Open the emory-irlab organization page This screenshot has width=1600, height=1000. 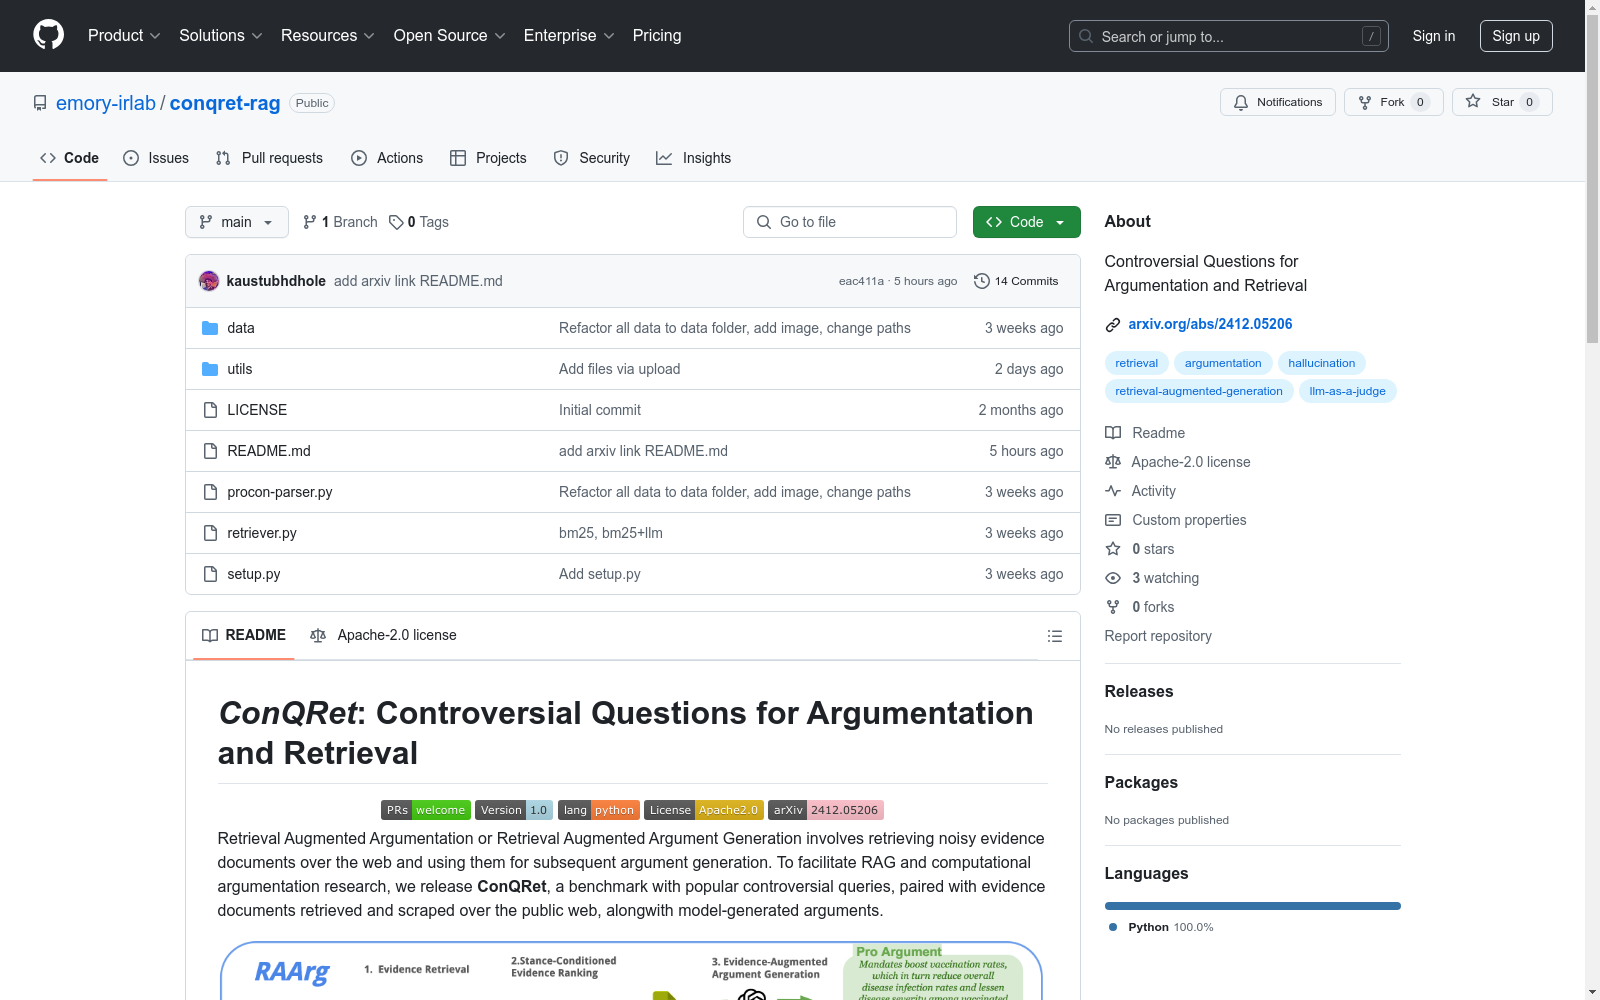[106, 103]
